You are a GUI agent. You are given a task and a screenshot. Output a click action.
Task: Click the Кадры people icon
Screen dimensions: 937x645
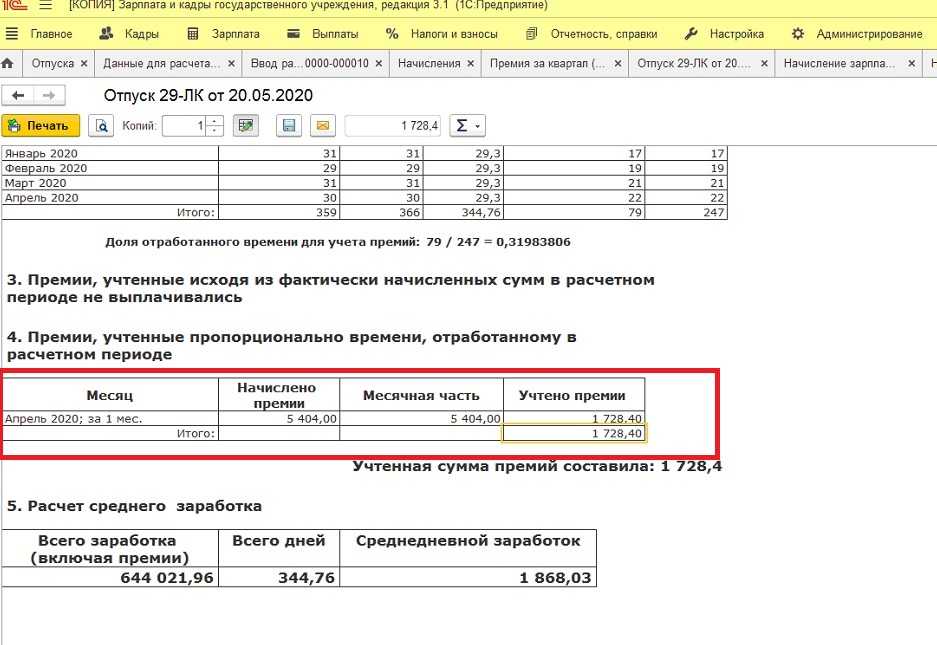[x=106, y=33]
